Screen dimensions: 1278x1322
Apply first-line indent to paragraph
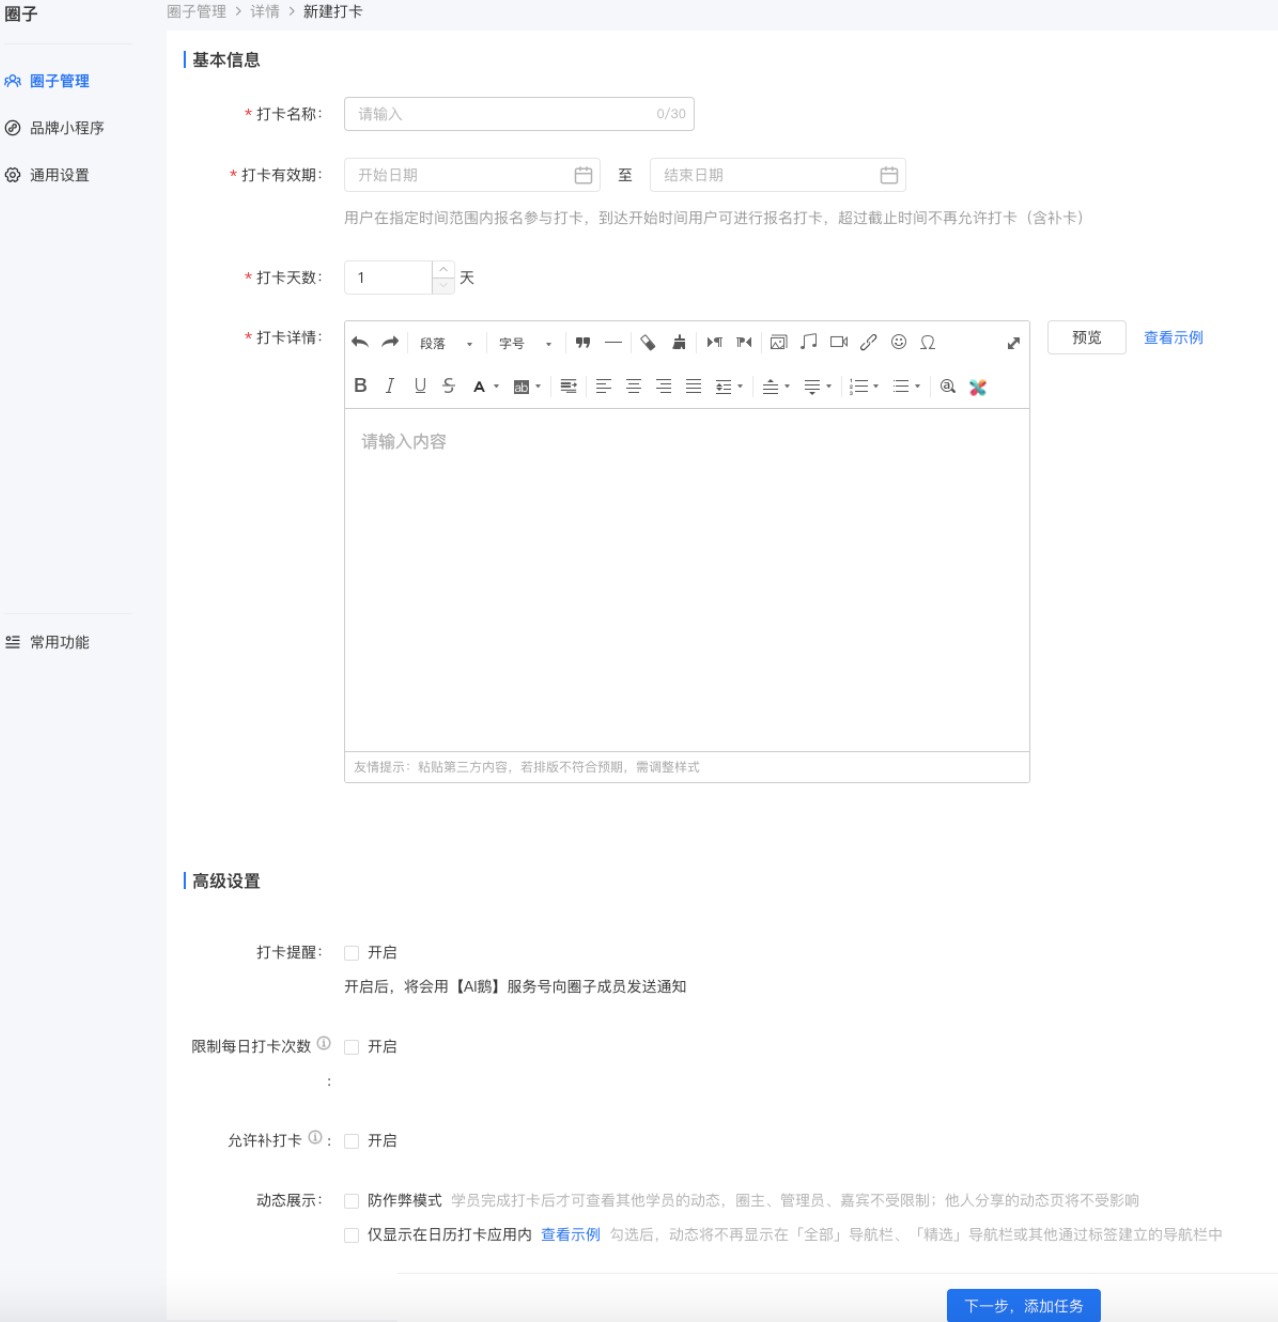coord(569,386)
